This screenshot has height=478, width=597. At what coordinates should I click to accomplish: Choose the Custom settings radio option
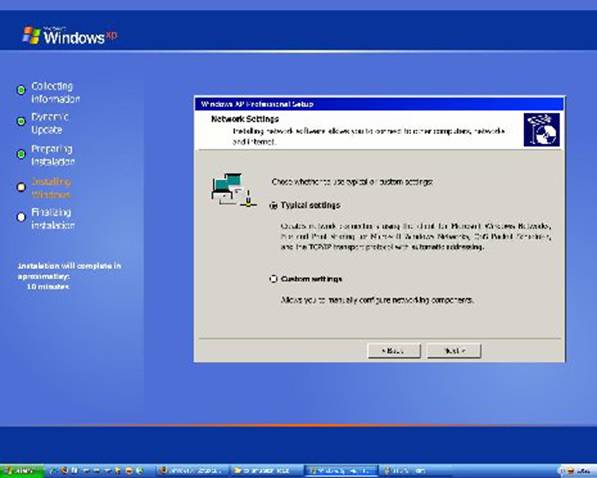[x=273, y=279]
